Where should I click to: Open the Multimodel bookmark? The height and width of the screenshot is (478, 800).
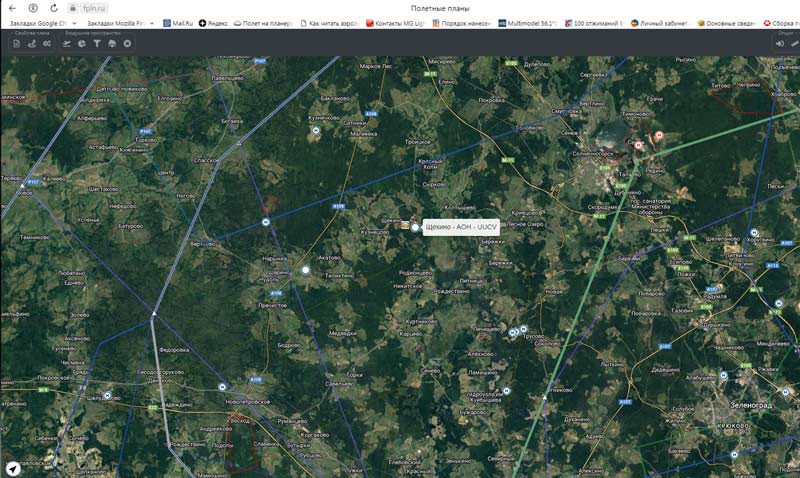click(x=532, y=22)
